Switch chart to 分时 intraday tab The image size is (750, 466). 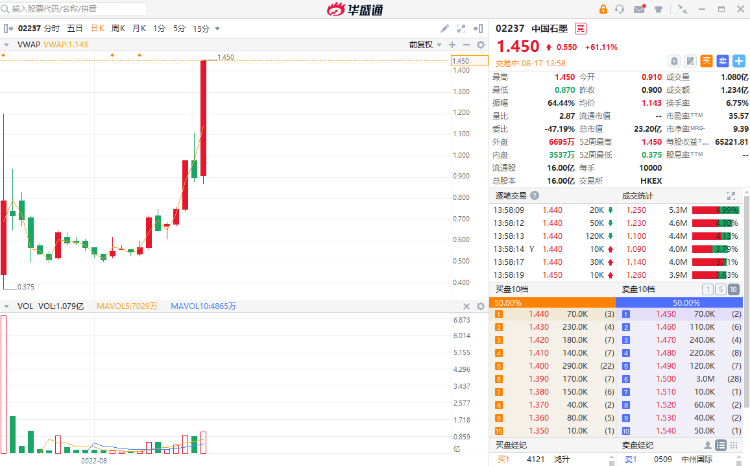coord(52,29)
